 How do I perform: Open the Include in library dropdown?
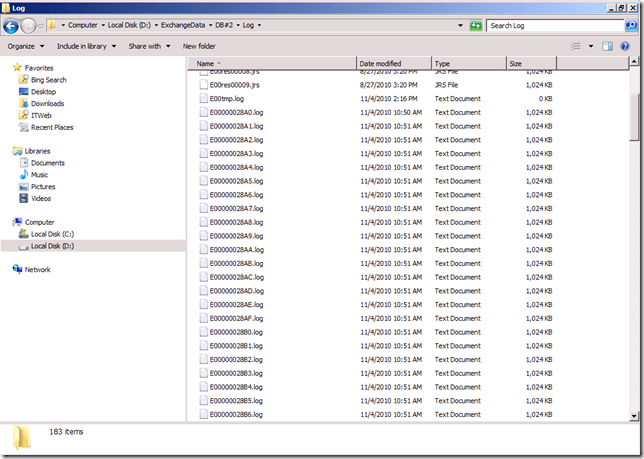(x=86, y=46)
